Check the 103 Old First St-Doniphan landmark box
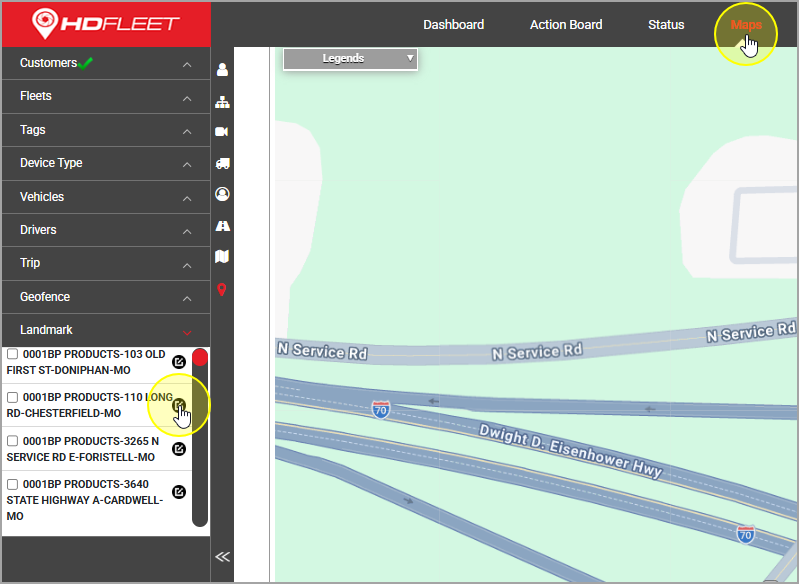The height and width of the screenshot is (584, 799). (x=13, y=354)
